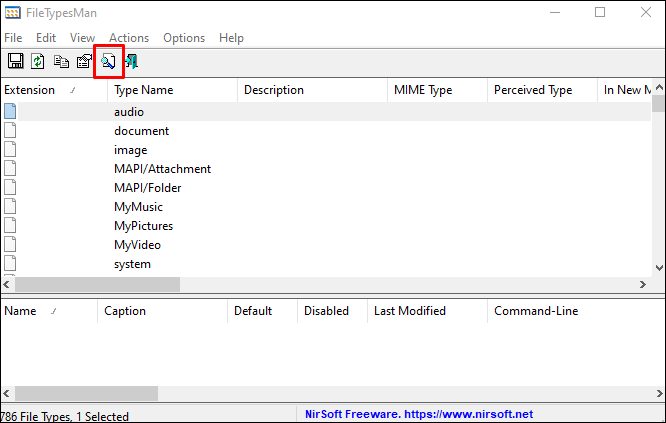Image resolution: width=666 pixels, height=423 pixels.
Task: Maximize the FileTypesMan window
Action: click(x=600, y=12)
